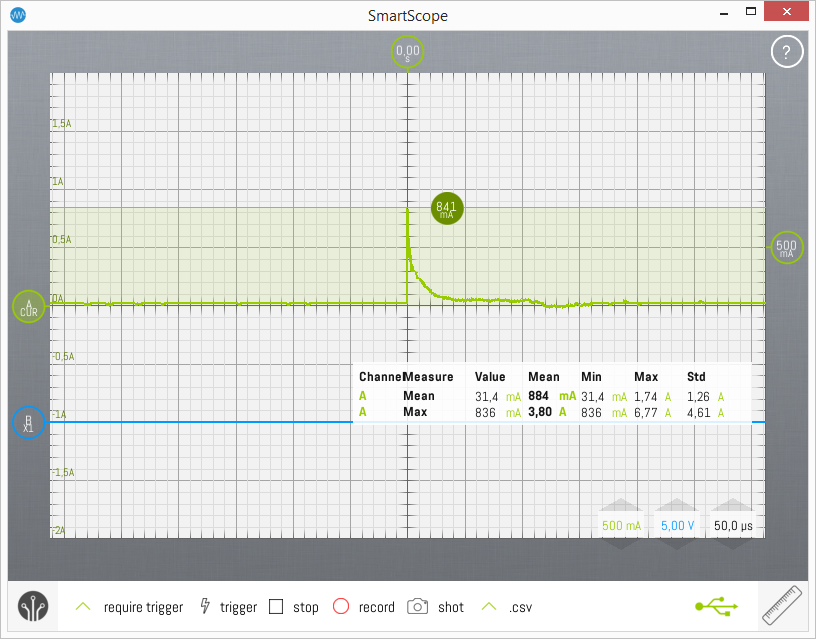Screen dimensions: 816x639
Task: Select the blue channel B indicator
Action: click(x=28, y=423)
